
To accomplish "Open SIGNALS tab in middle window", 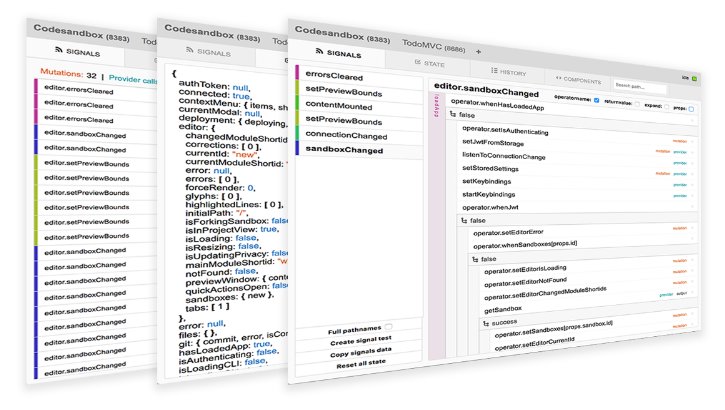I will (209, 52).
